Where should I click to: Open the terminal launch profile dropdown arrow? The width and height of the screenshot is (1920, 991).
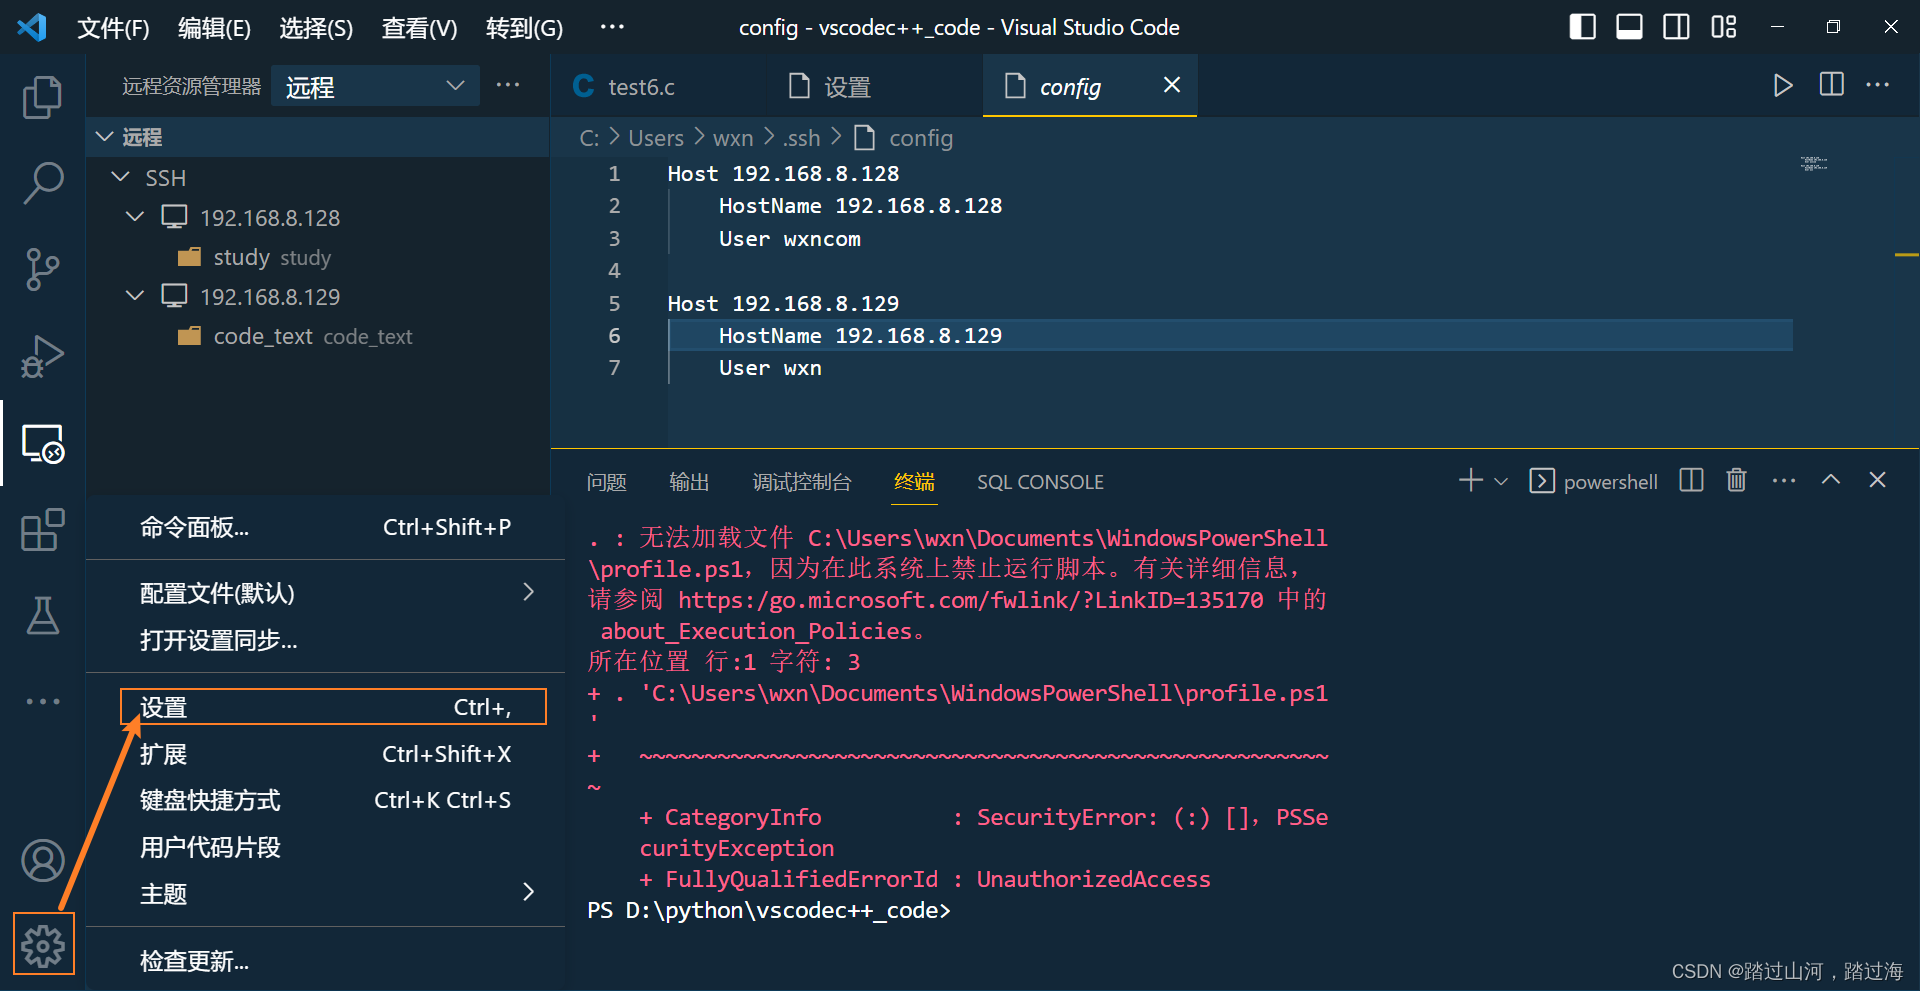click(x=1500, y=481)
